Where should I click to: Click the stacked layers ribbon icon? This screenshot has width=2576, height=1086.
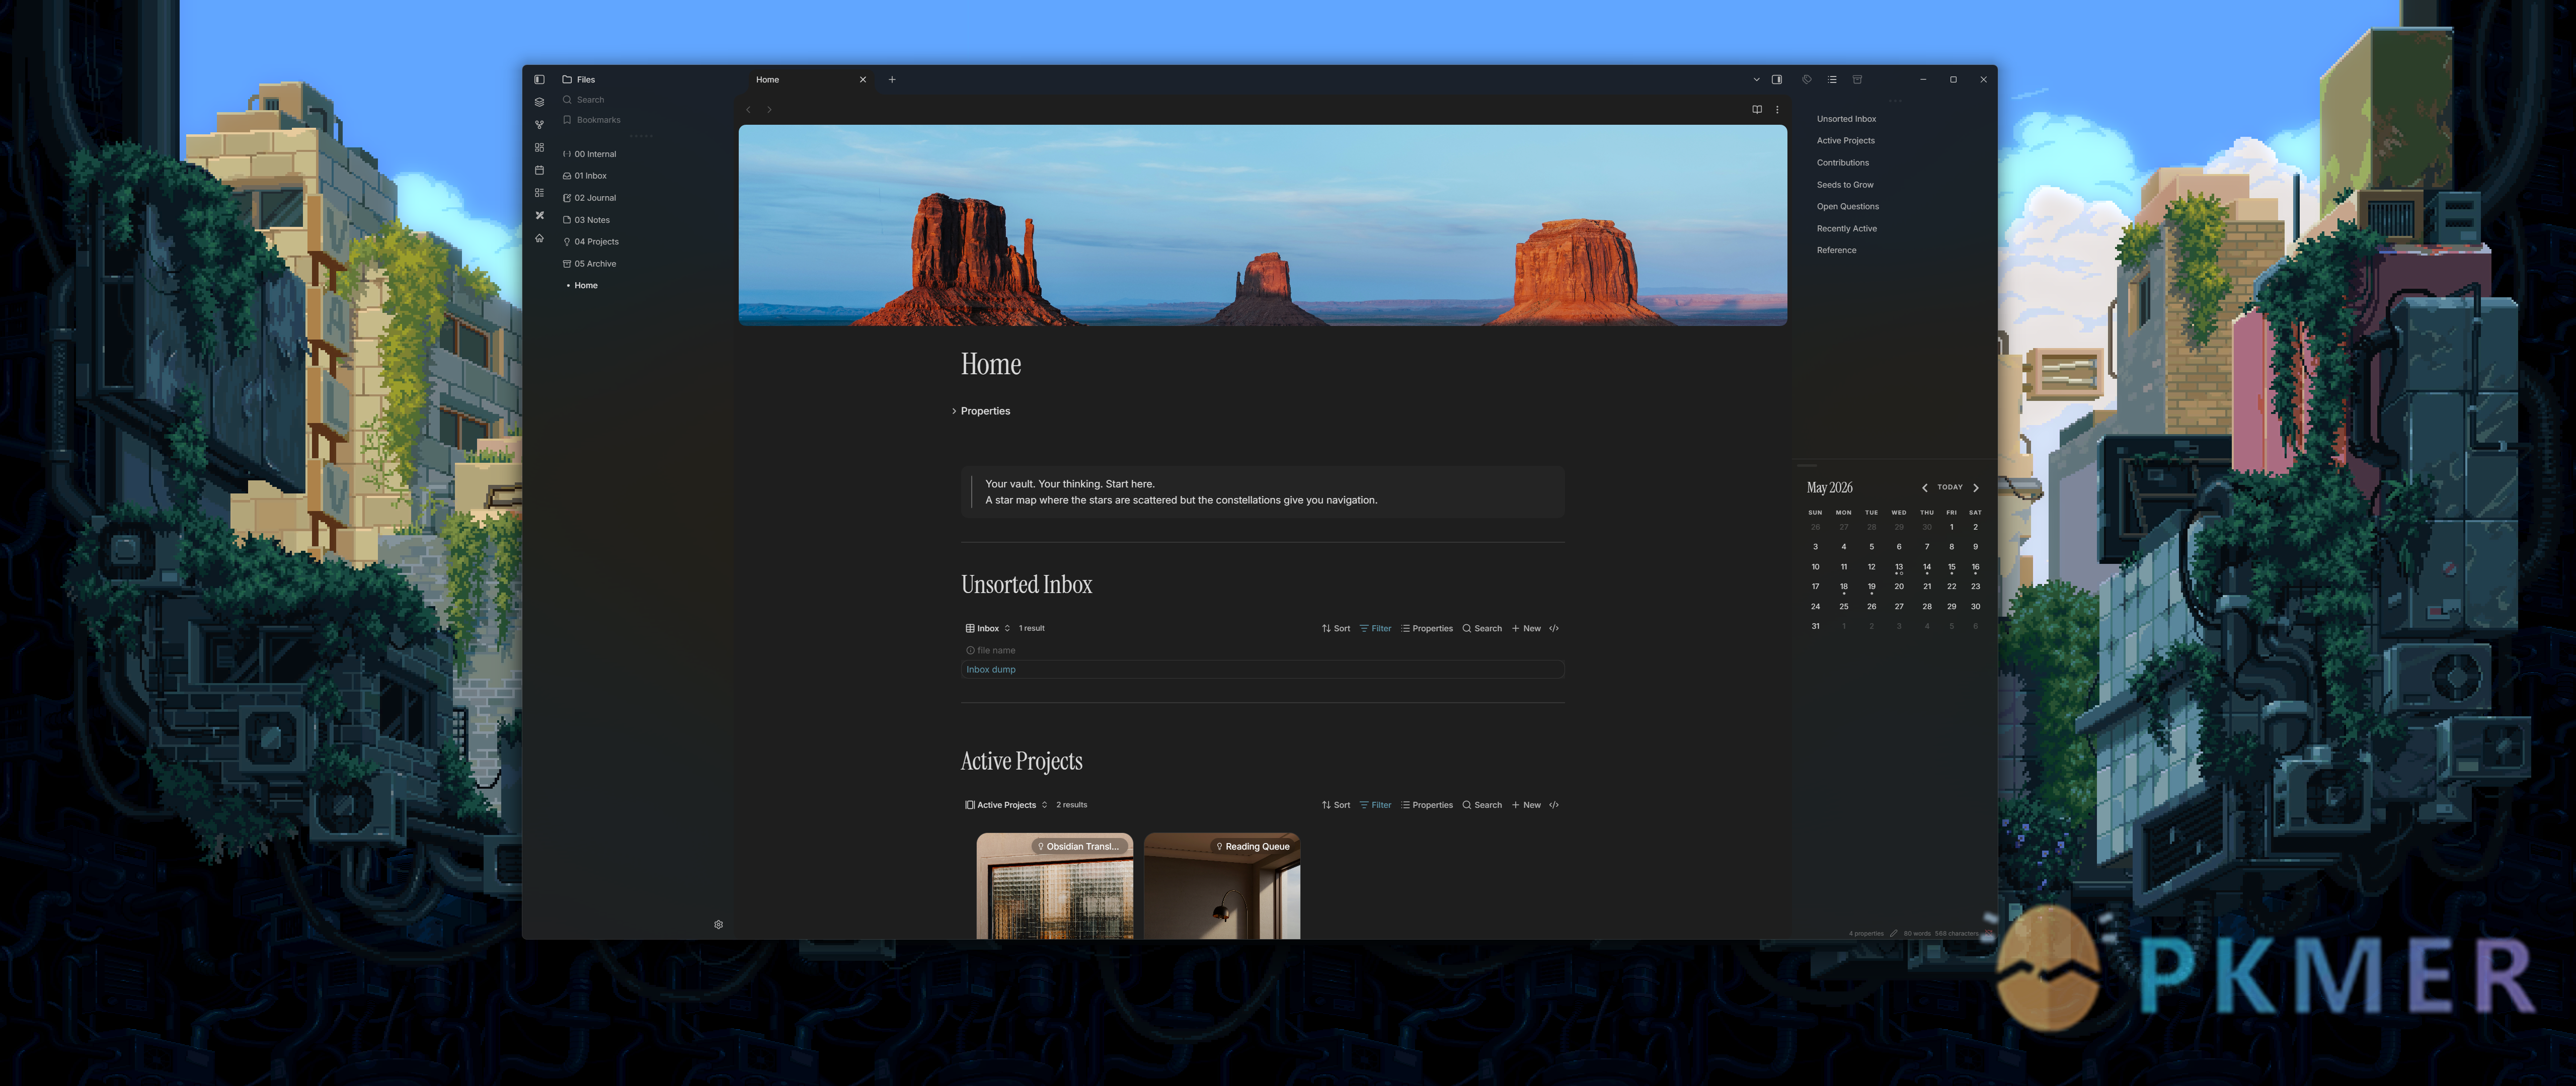[x=539, y=102]
